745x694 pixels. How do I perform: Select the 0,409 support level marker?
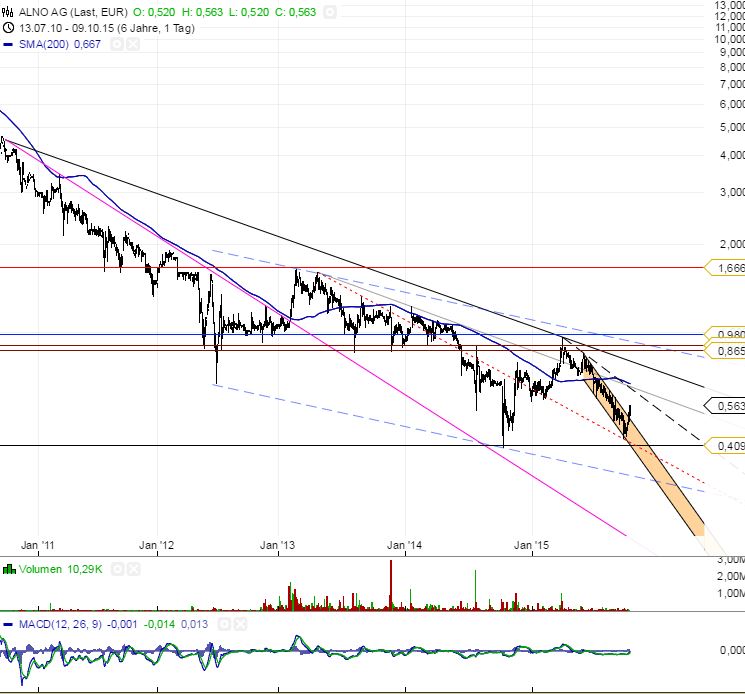tap(726, 445)
